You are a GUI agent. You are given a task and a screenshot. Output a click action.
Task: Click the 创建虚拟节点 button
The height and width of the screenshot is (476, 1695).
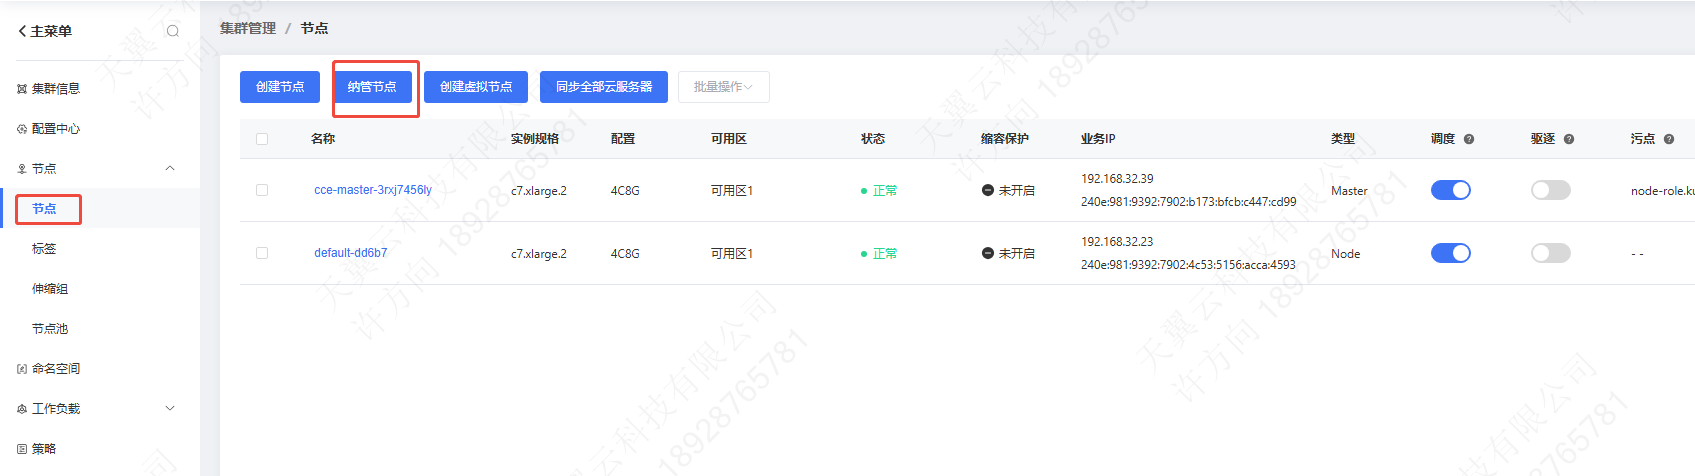(x=476, y=87)
